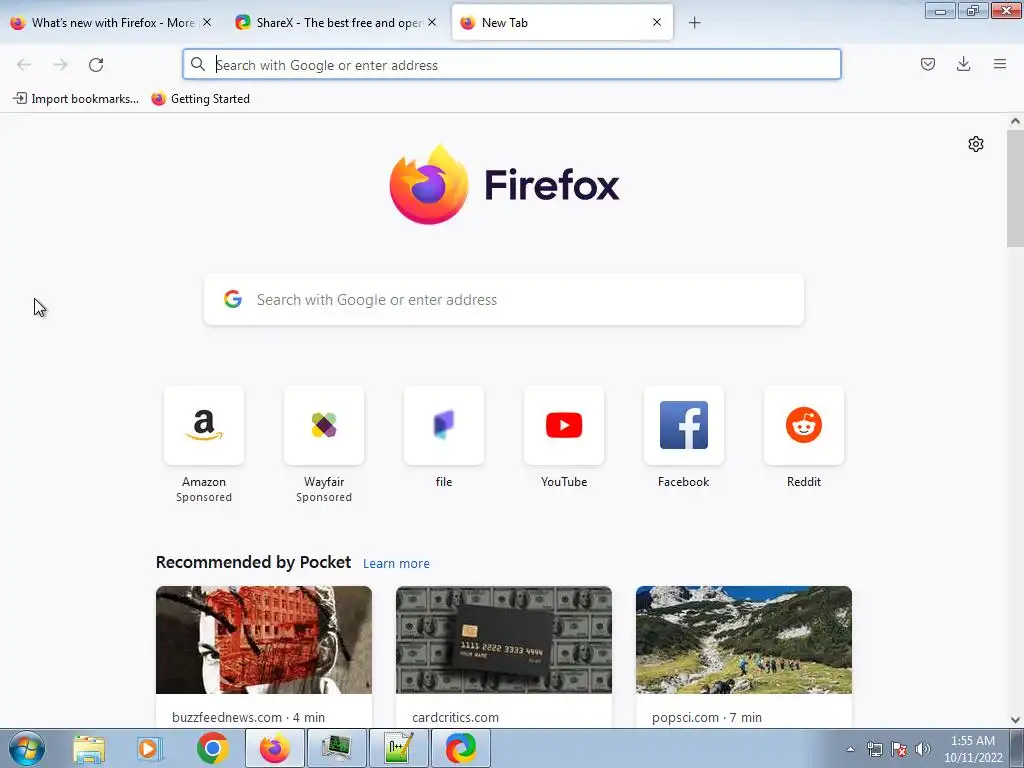Reload the current page
The image size is (1024, 768).
[x=96, y=65]
